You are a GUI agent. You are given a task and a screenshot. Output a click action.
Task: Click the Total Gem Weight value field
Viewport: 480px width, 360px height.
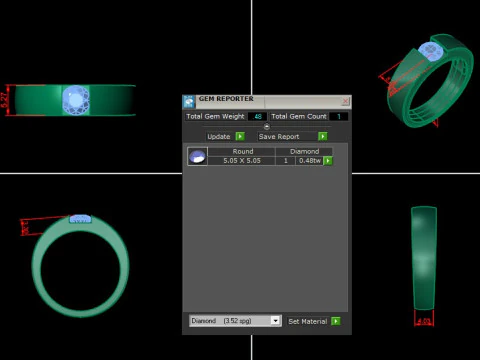pyautogui.click(x=257, y=116)
